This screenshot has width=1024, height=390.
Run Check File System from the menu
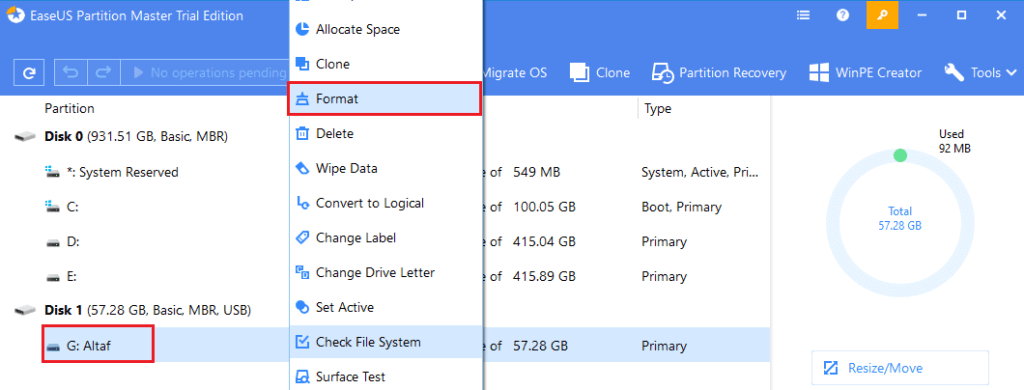(385, 342)
